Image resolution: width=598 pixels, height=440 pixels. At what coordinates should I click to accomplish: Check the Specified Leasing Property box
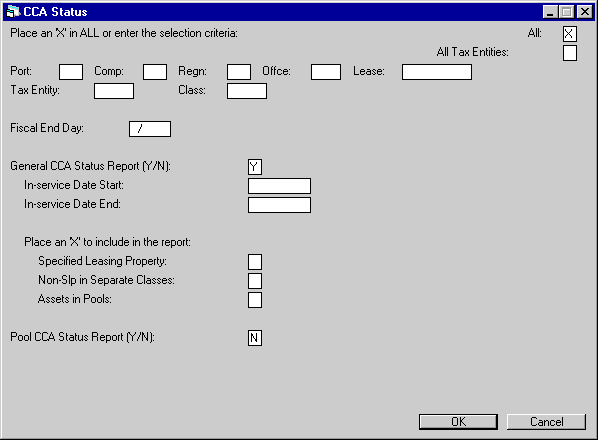[x=255, y=262]
